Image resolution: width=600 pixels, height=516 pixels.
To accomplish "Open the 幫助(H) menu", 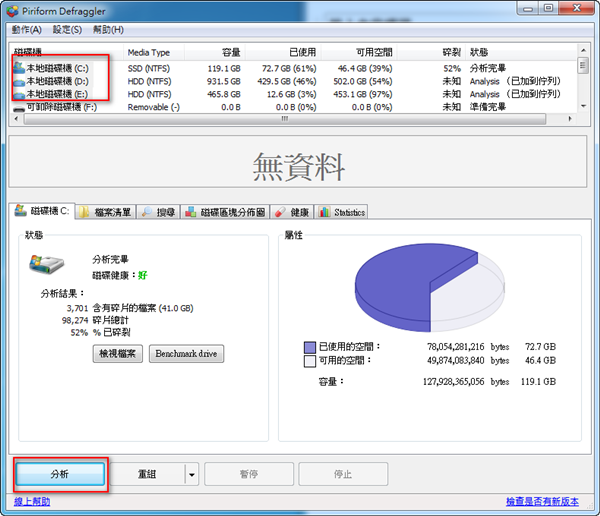I will 108,29.
